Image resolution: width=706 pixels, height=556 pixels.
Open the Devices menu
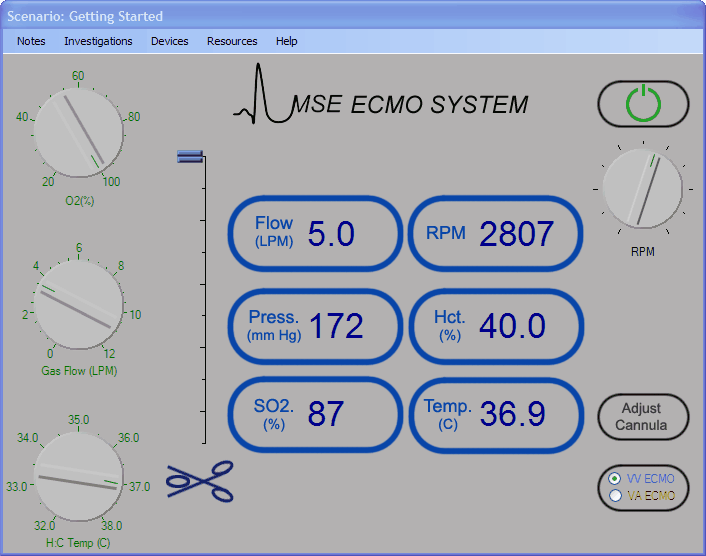pyautogui.click(x=169, y=41)
